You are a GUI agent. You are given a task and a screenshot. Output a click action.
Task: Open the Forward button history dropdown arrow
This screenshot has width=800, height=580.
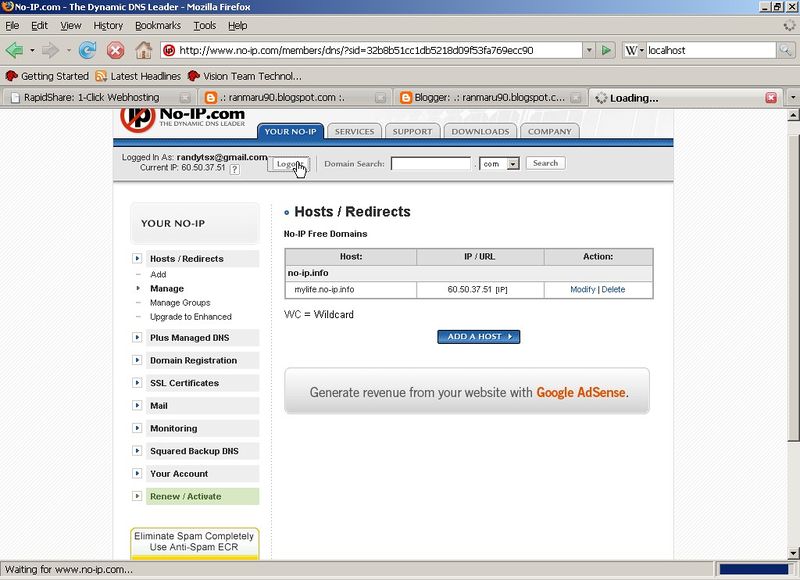[x=68, y=50]
